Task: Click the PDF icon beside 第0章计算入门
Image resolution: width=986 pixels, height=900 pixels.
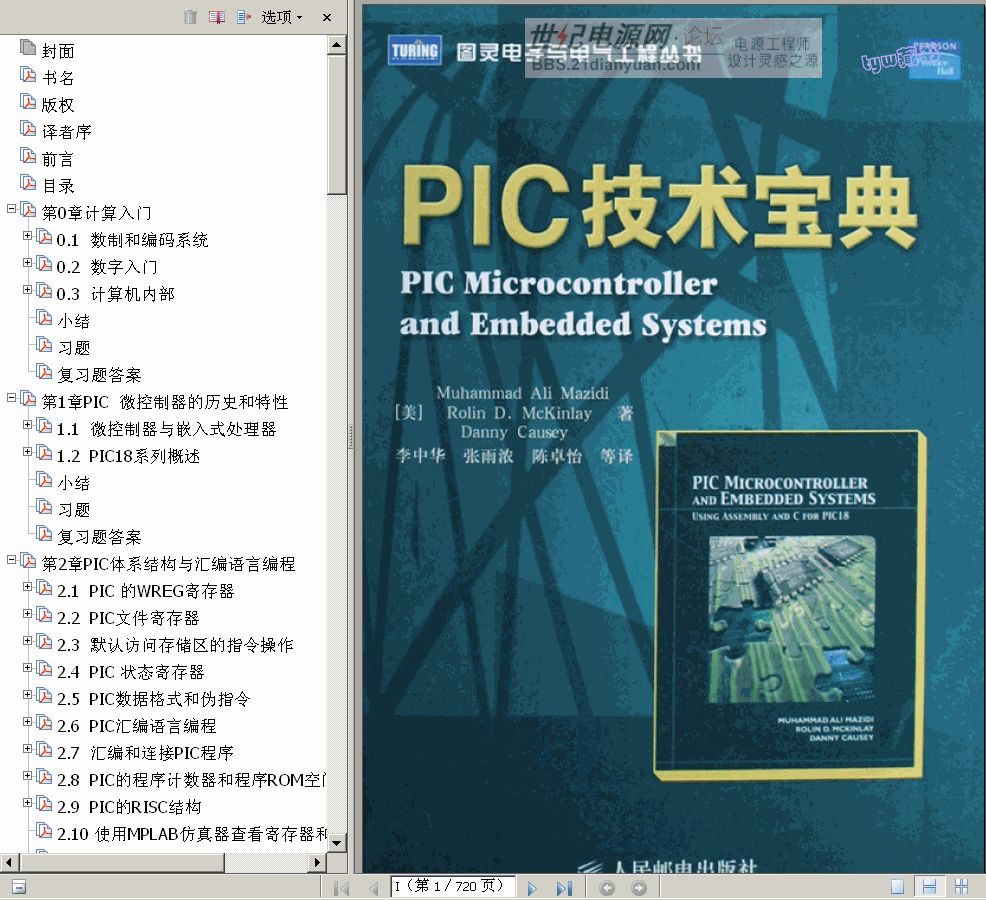Action: [28, 209]
